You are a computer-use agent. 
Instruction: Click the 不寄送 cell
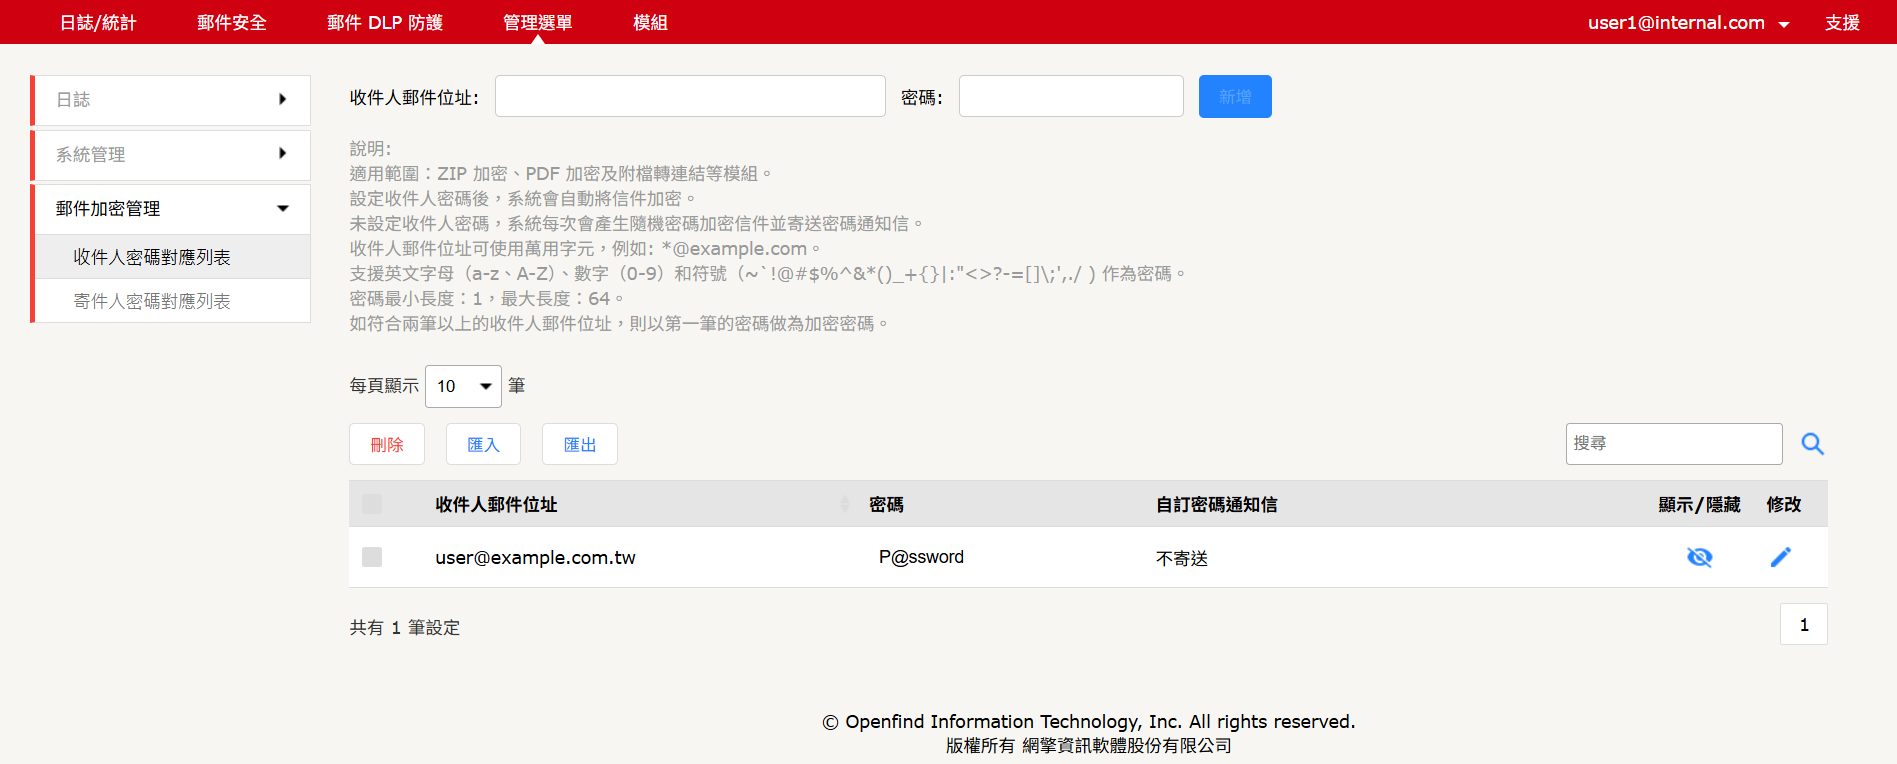pos(1182,558)
